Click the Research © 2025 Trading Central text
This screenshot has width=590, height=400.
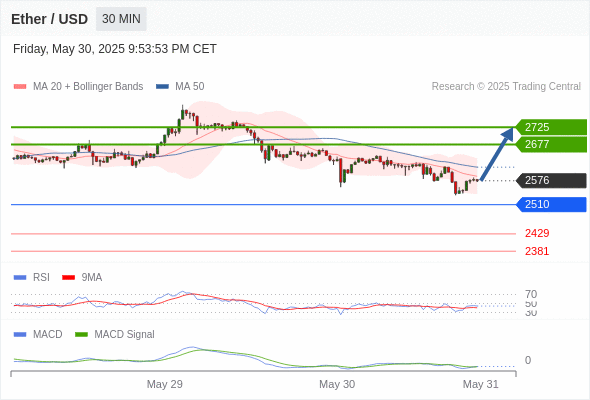506,87
